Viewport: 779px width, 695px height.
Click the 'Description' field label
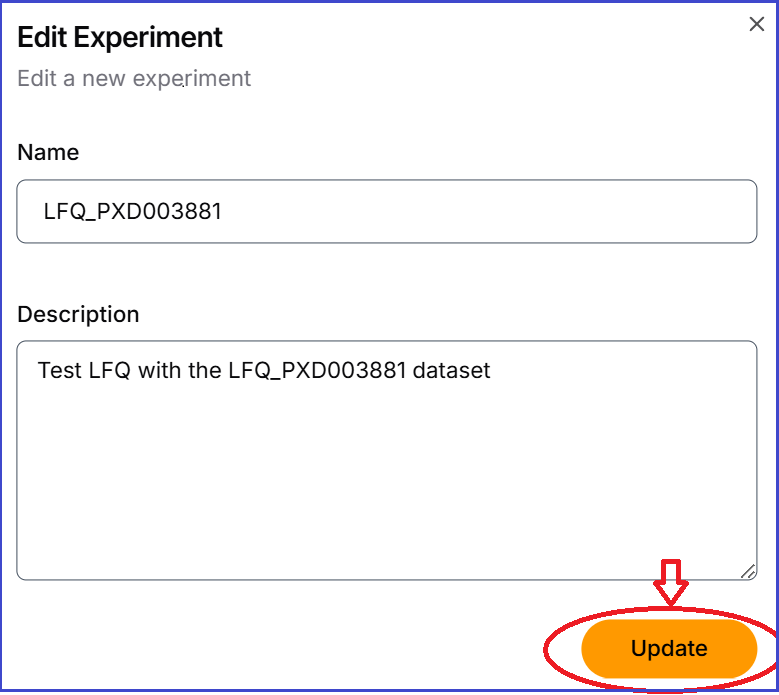(78, 314)
